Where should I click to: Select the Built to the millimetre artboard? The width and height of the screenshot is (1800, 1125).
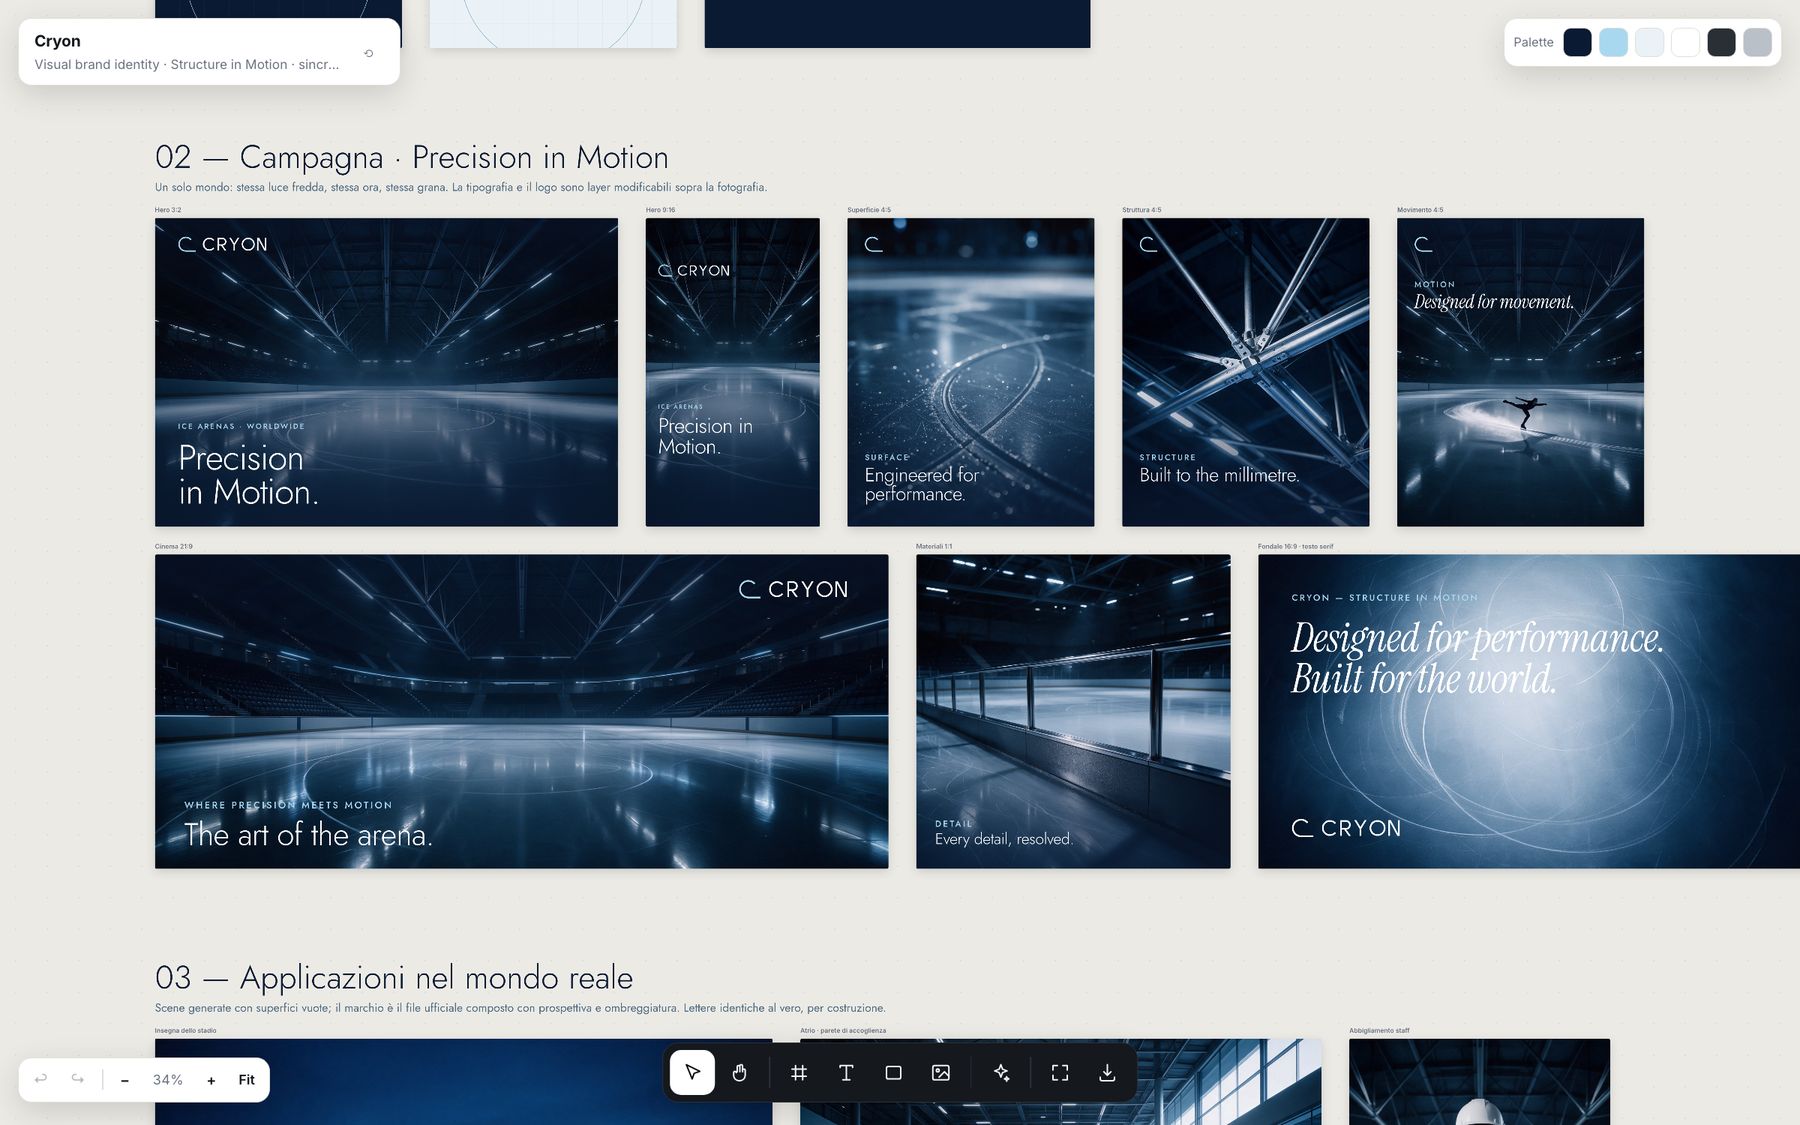[1245, 372]
